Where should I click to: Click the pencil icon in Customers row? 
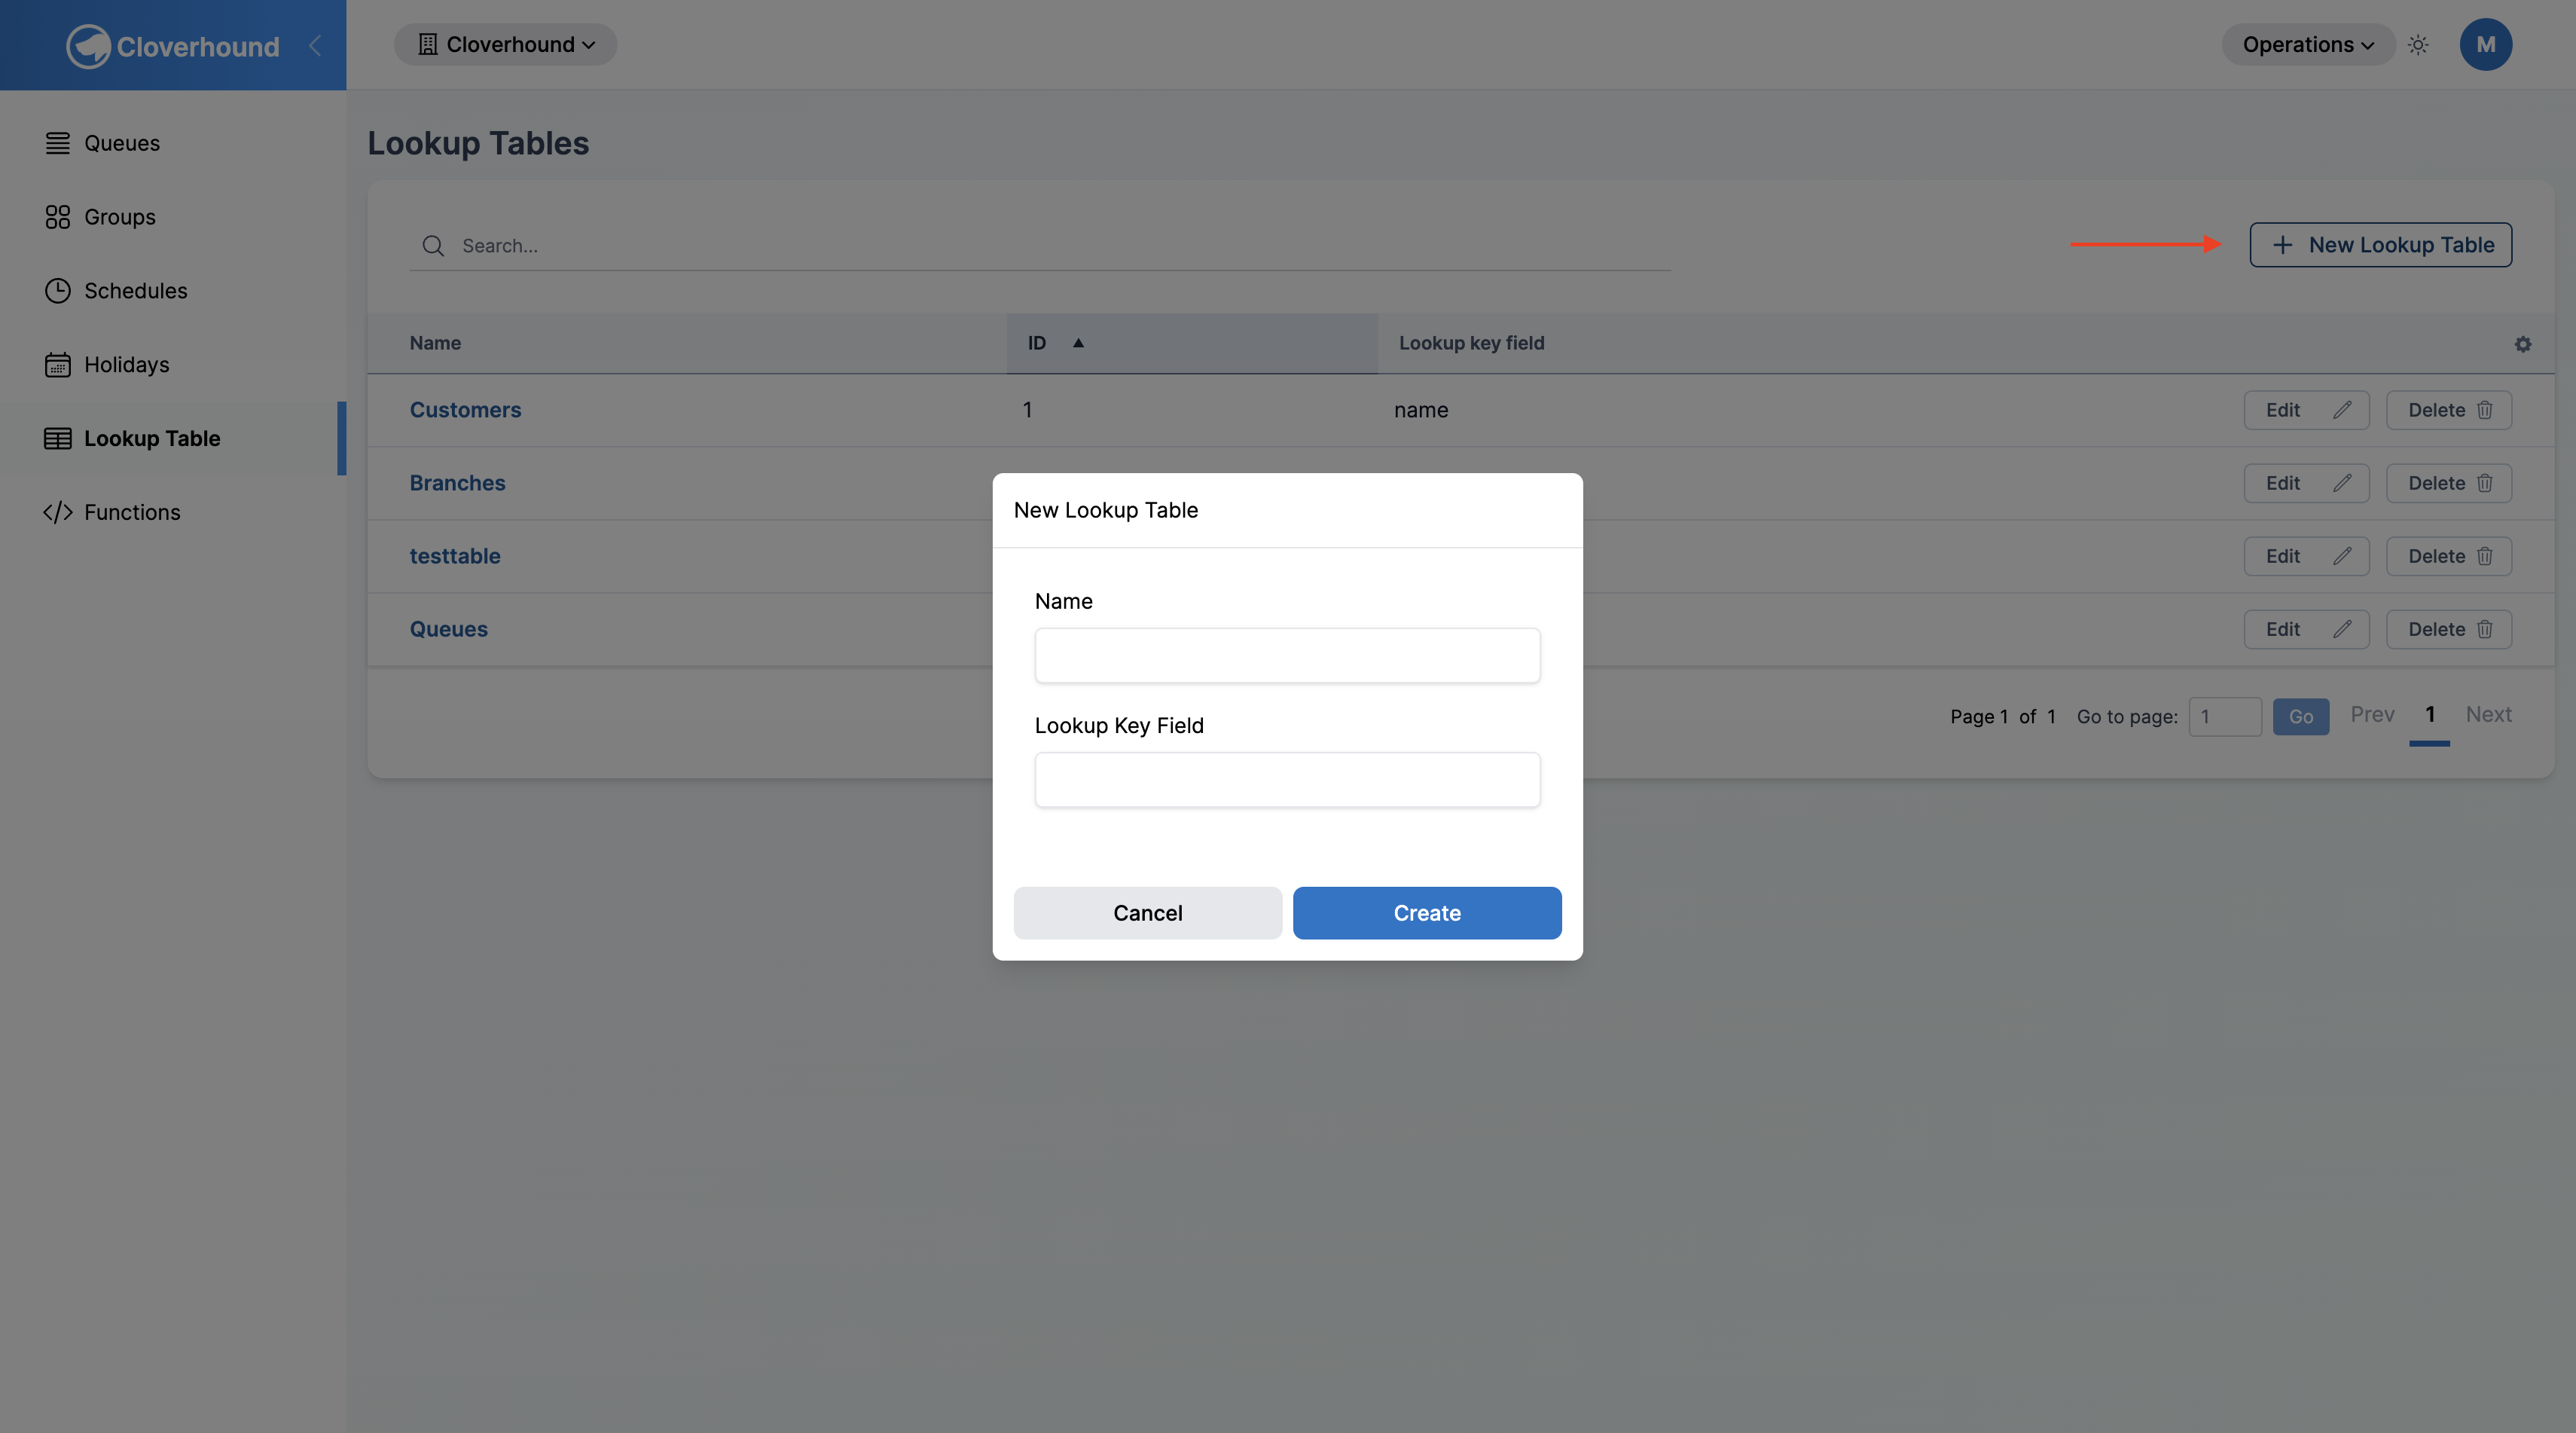click(x=2342, y=410)
